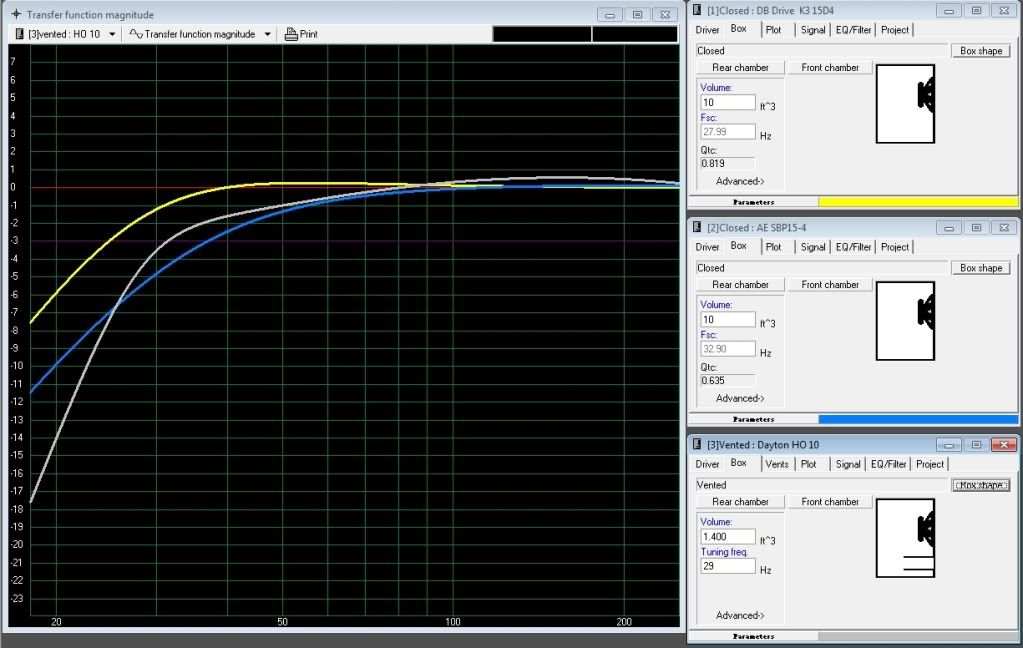This screenshot has height=648, width=1023.
Task: Open the Vents tab in Dayton HO 10 window
Action: (777, 465)
